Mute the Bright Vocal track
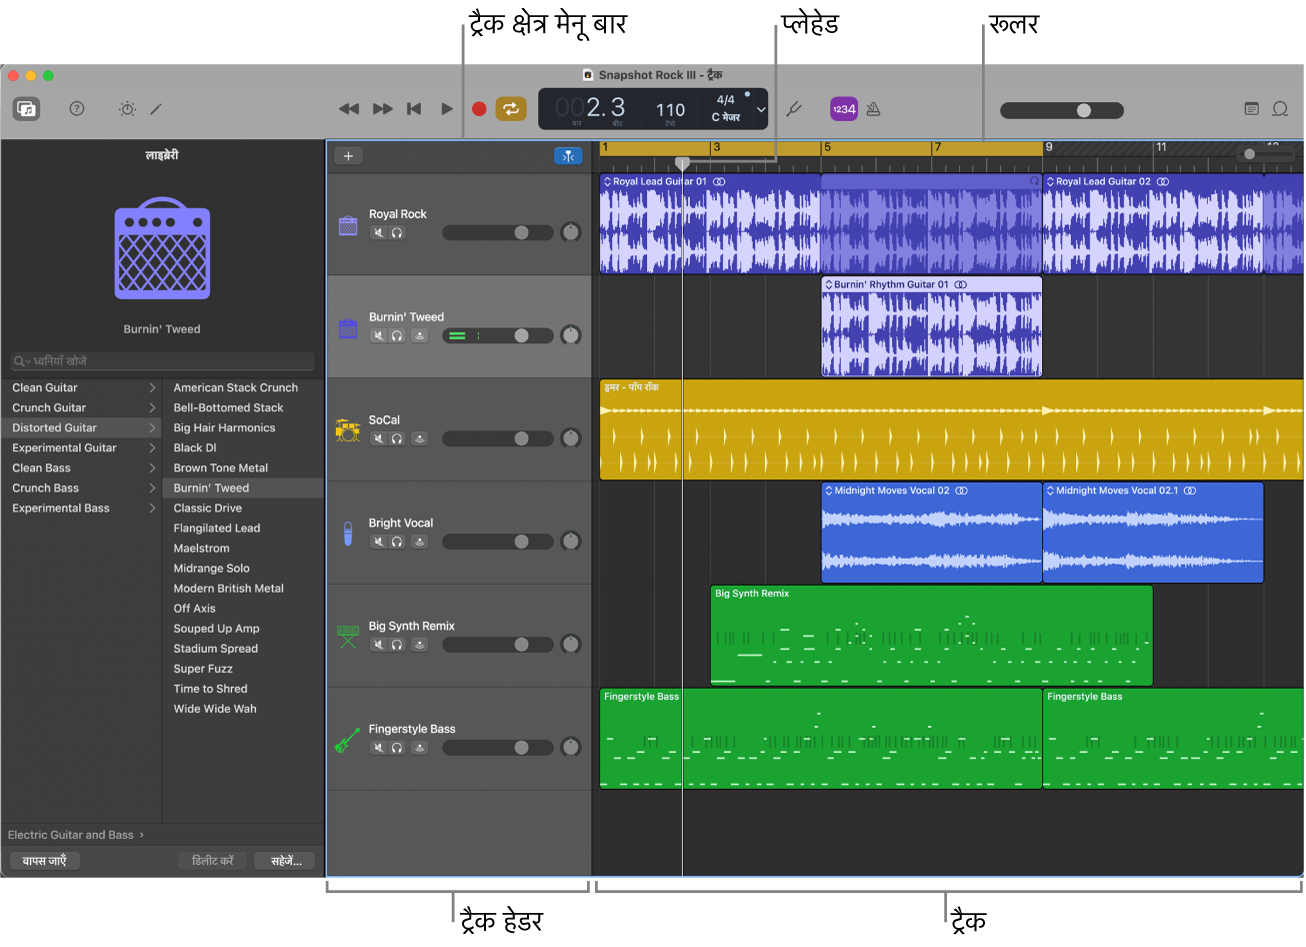The image size is (1306, 947). point(379,542)
